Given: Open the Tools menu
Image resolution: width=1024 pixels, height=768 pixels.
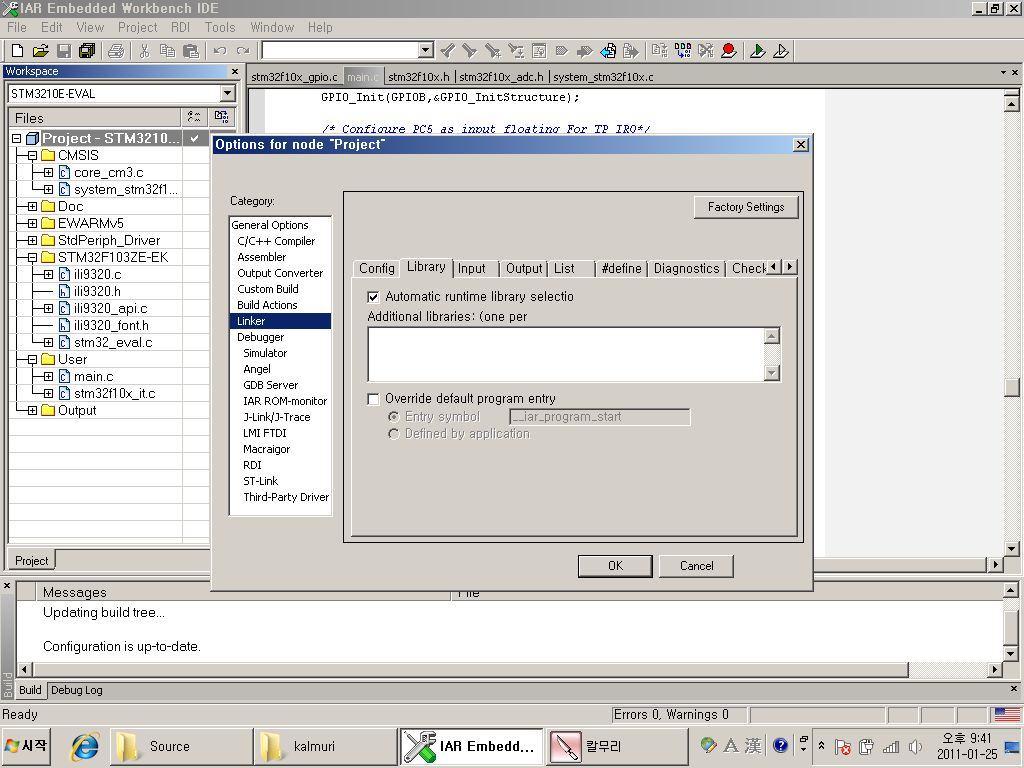Looking at the screenshot, I should tap(219, 27).
